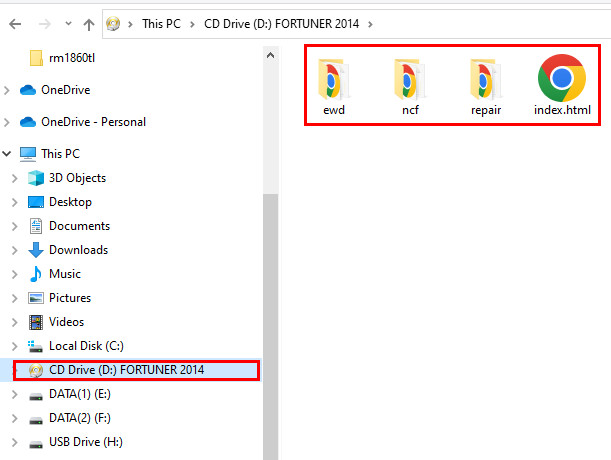The width and height of the screenshot is (611, 460).
Task: Expand the 3D Objects node
Action: tap(15, 179)
